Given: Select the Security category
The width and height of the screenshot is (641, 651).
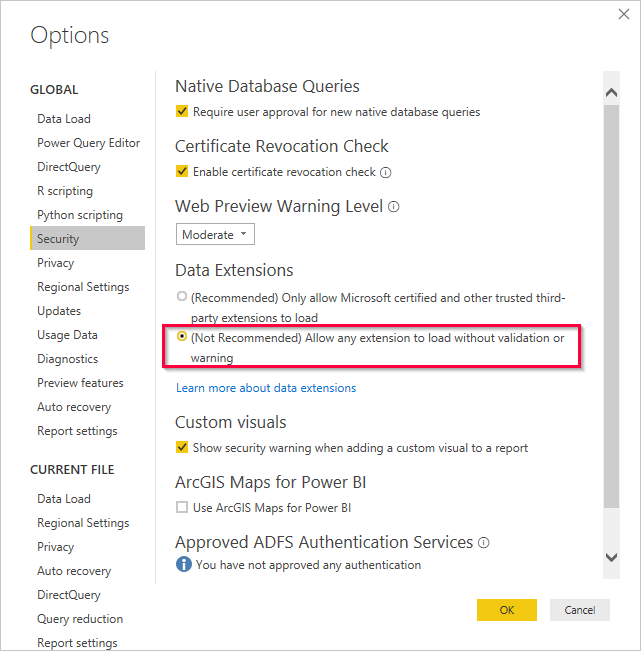Looking at the screenshot, I should point(88,238).
